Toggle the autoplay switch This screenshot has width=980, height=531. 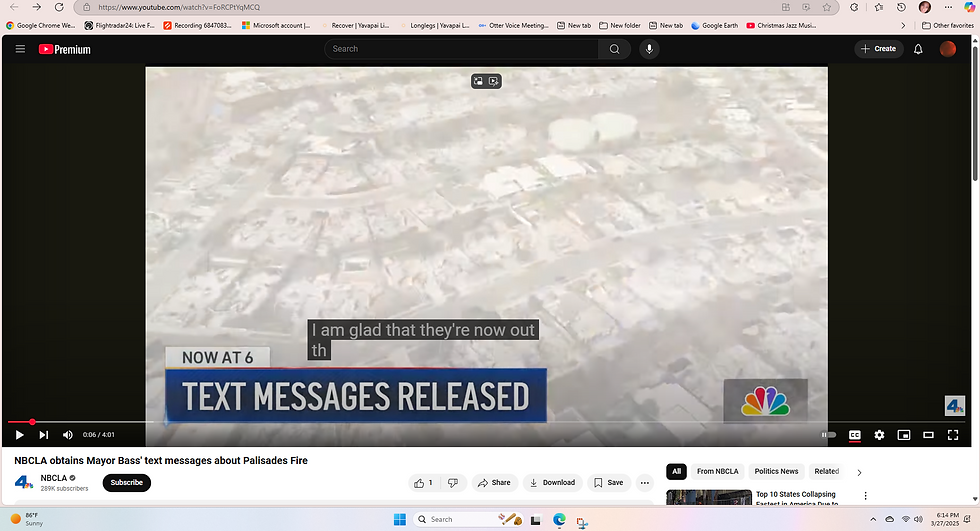(829, 435)
